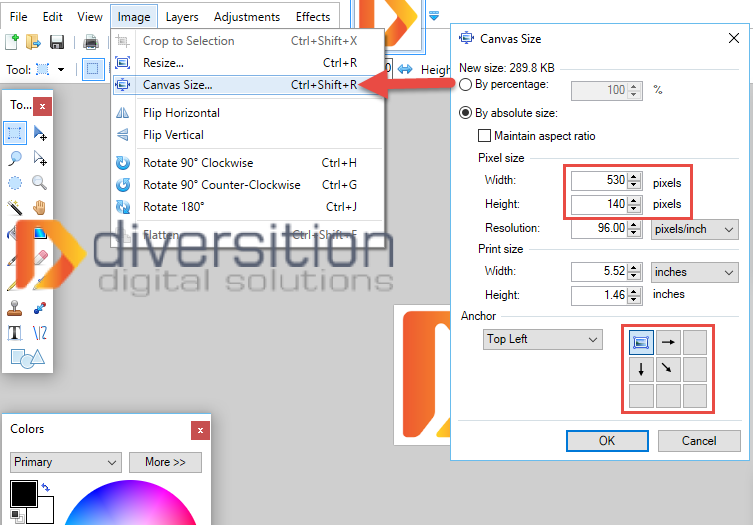This screenshot has width=753, height=525.
Task: Click the New file icon in toolbar
Action: click(x=12, y=42)
